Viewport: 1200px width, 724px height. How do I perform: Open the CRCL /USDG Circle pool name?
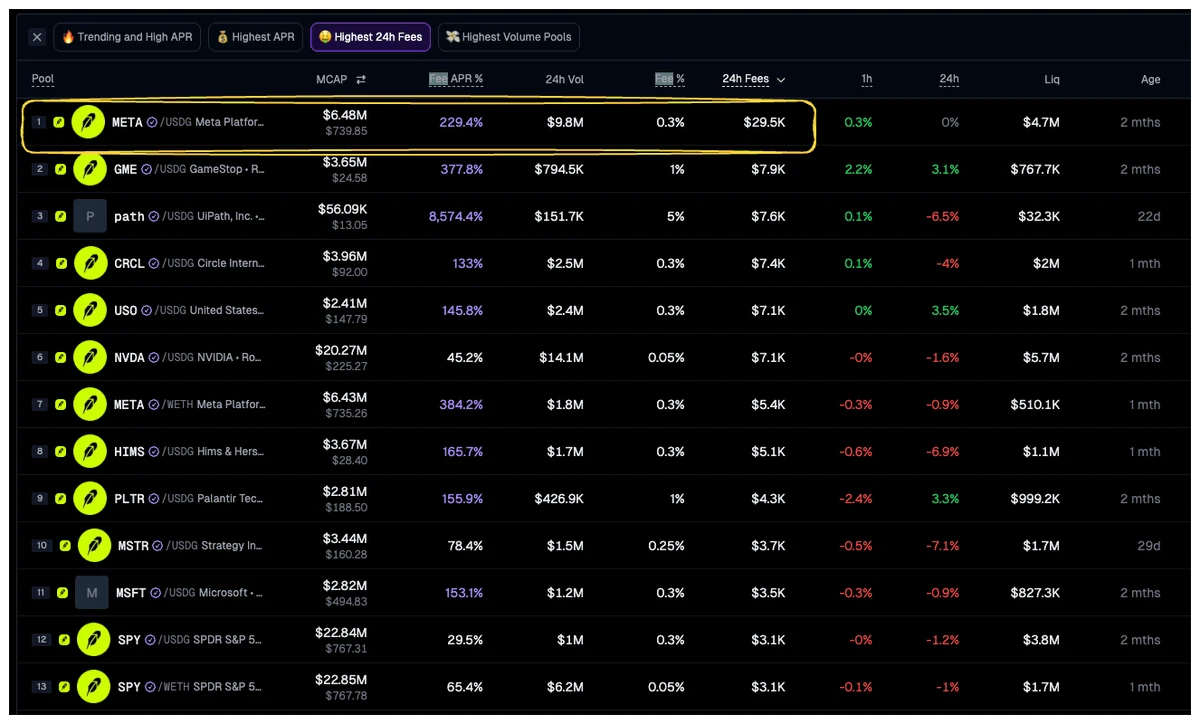pyautogui.click(x=189, y=263)
